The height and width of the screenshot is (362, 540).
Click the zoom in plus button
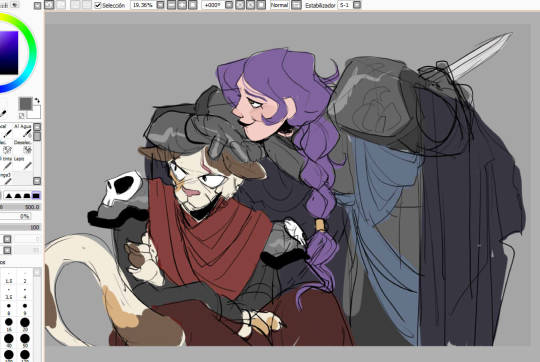click(x=182, y=5)
